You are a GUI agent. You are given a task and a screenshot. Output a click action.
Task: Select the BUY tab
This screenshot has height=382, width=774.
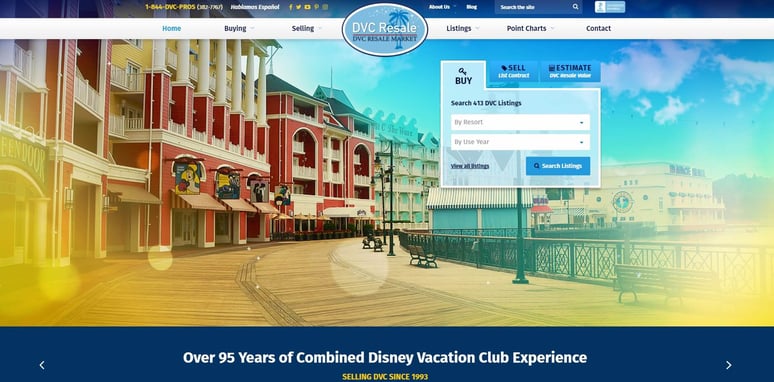tap(463, 75)
